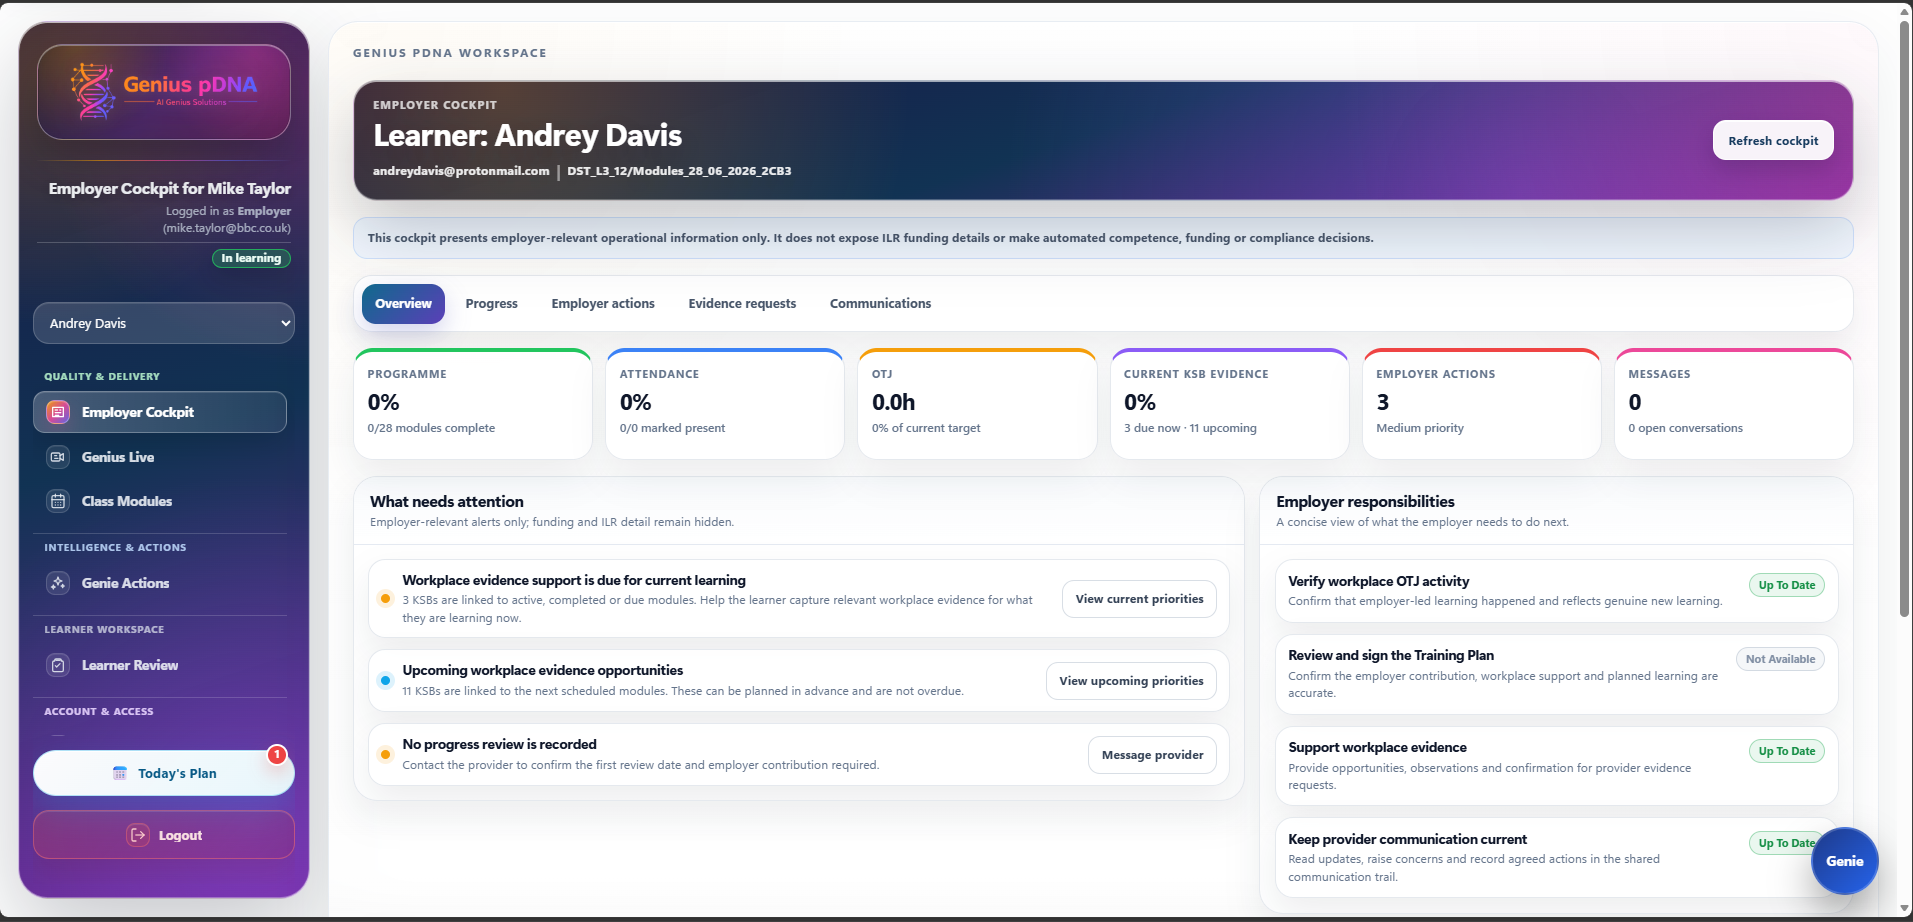The image size is (1913, 922).
Task: Click Up To Date badge for Support workplace evidence
Action: [1786, 751]
